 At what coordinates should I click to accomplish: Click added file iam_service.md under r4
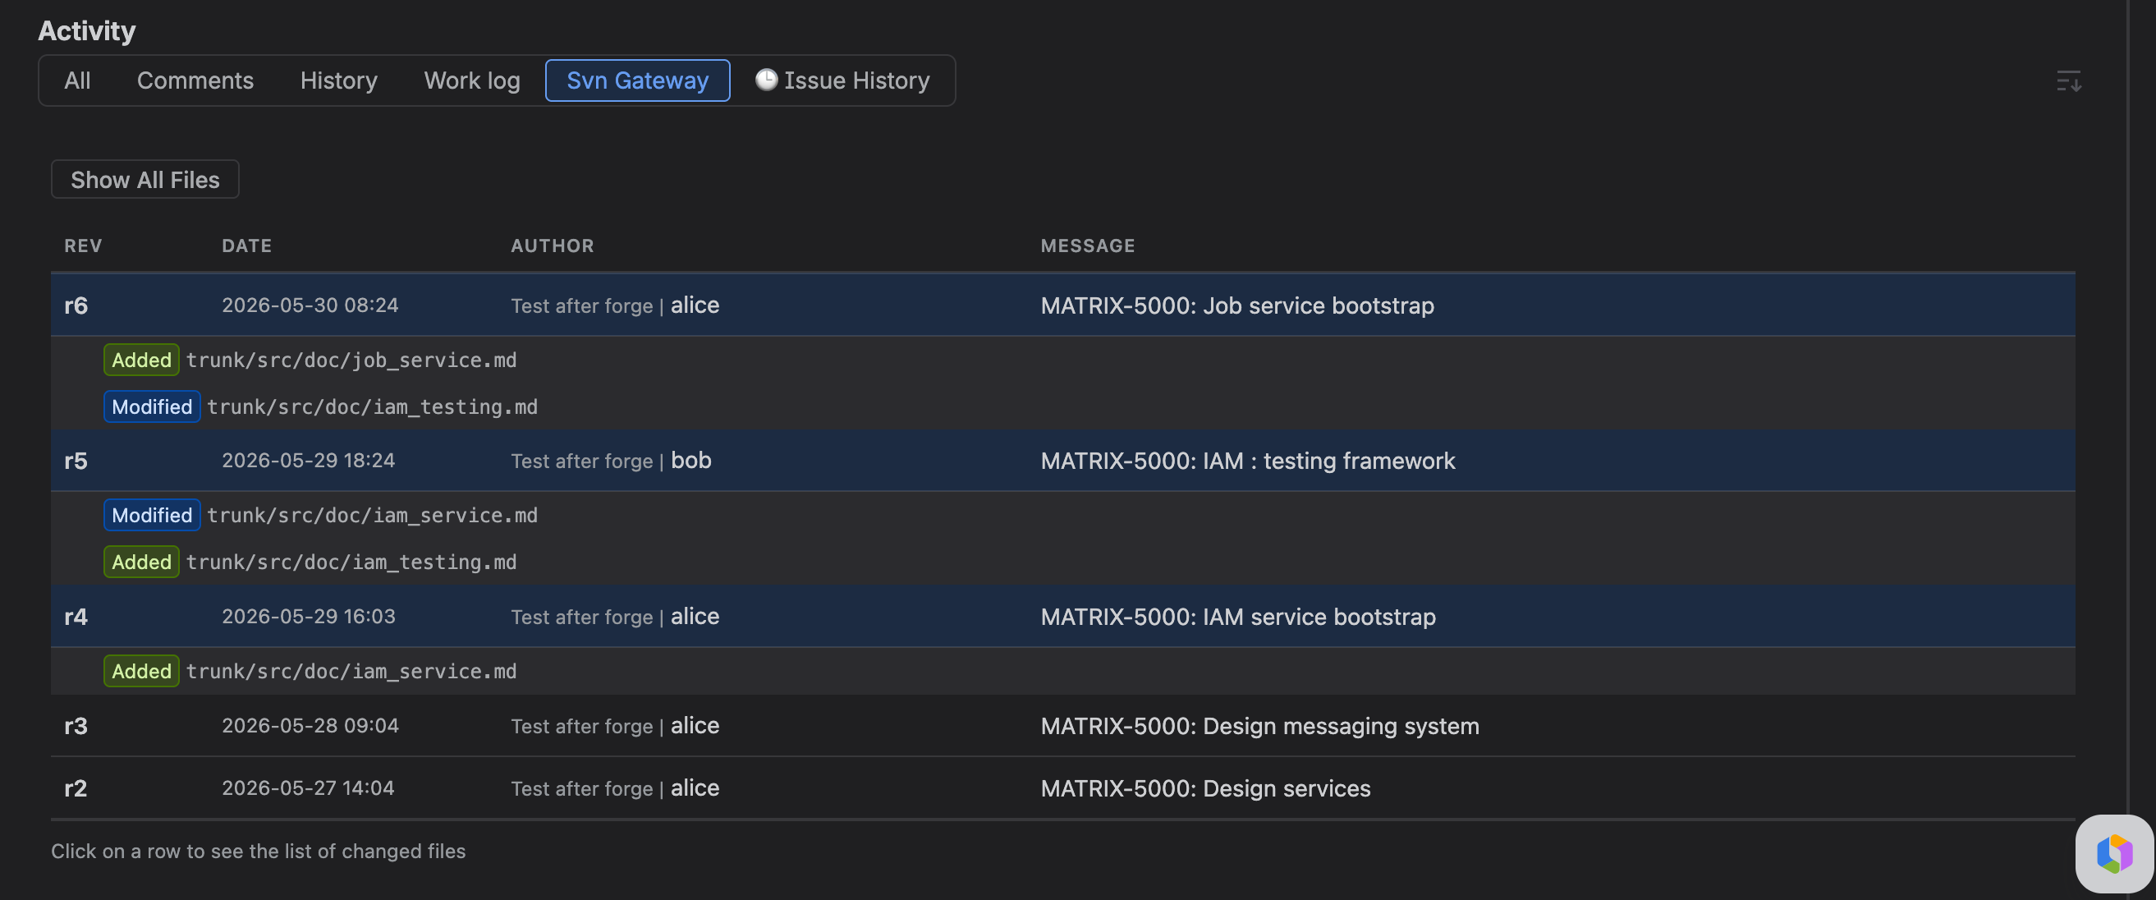click(x=351, y=671)
